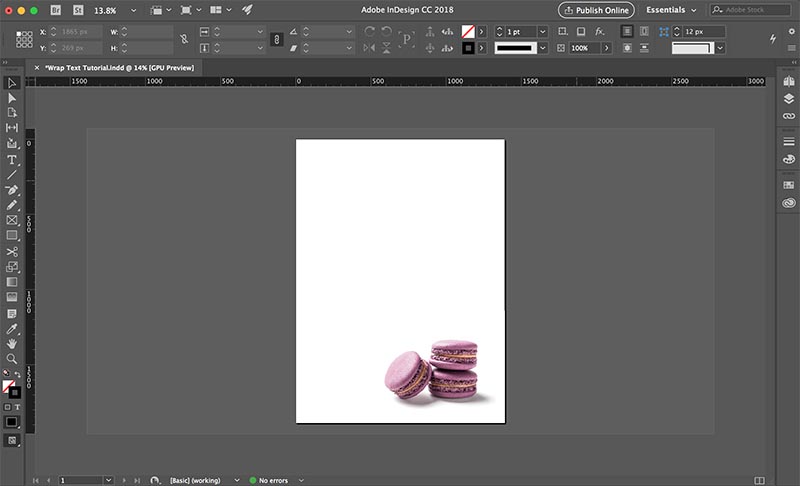800x486 pixels.
Task: Select the Type tool
Action: click(12, 160)
